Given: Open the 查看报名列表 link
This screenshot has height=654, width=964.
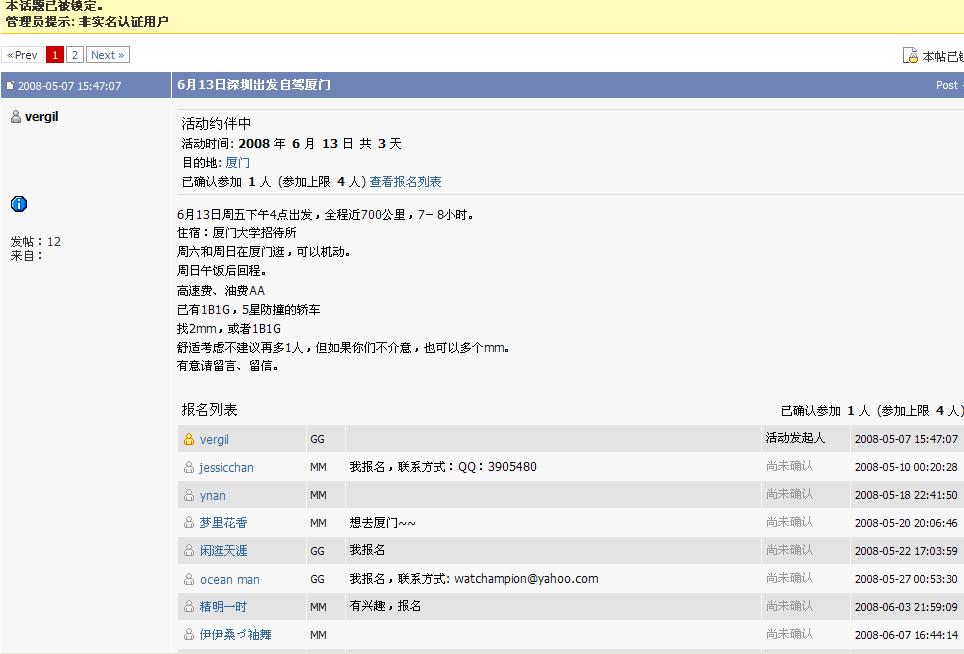Looking at the screenshot, I should (x=405, y=182).
